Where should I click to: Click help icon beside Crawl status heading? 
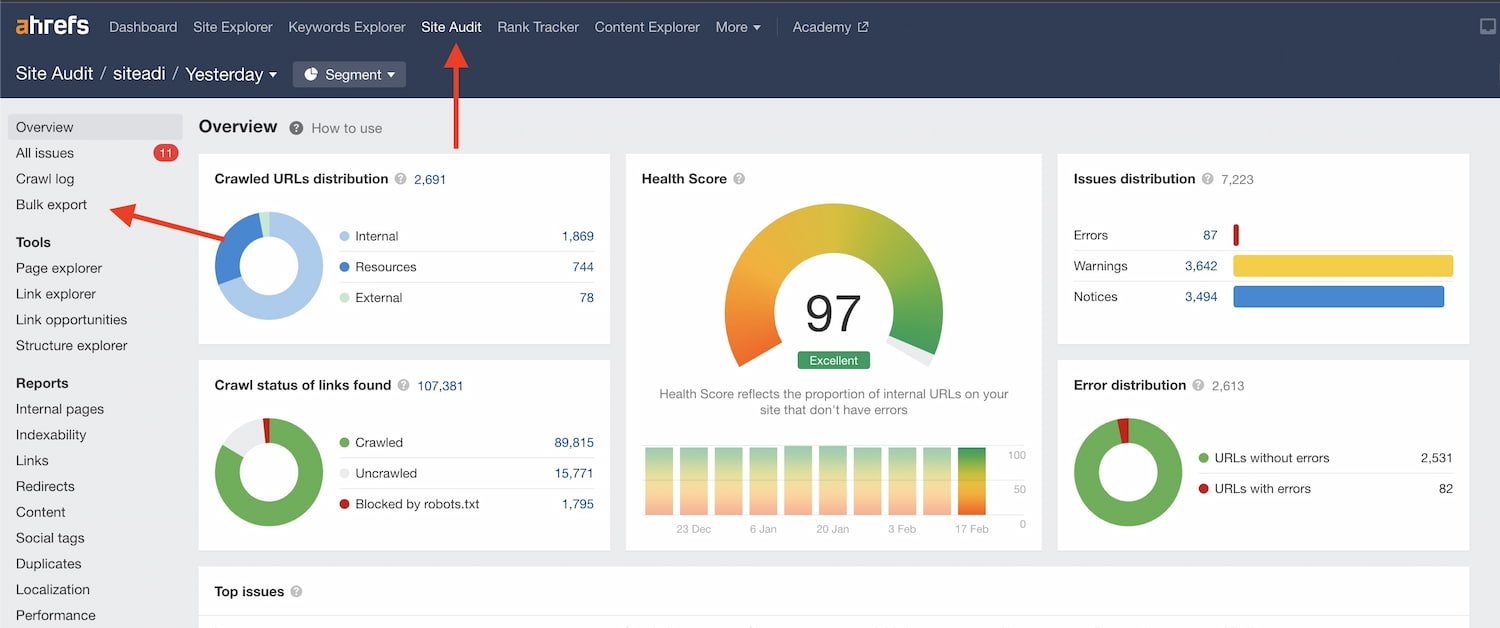(404, 385)
